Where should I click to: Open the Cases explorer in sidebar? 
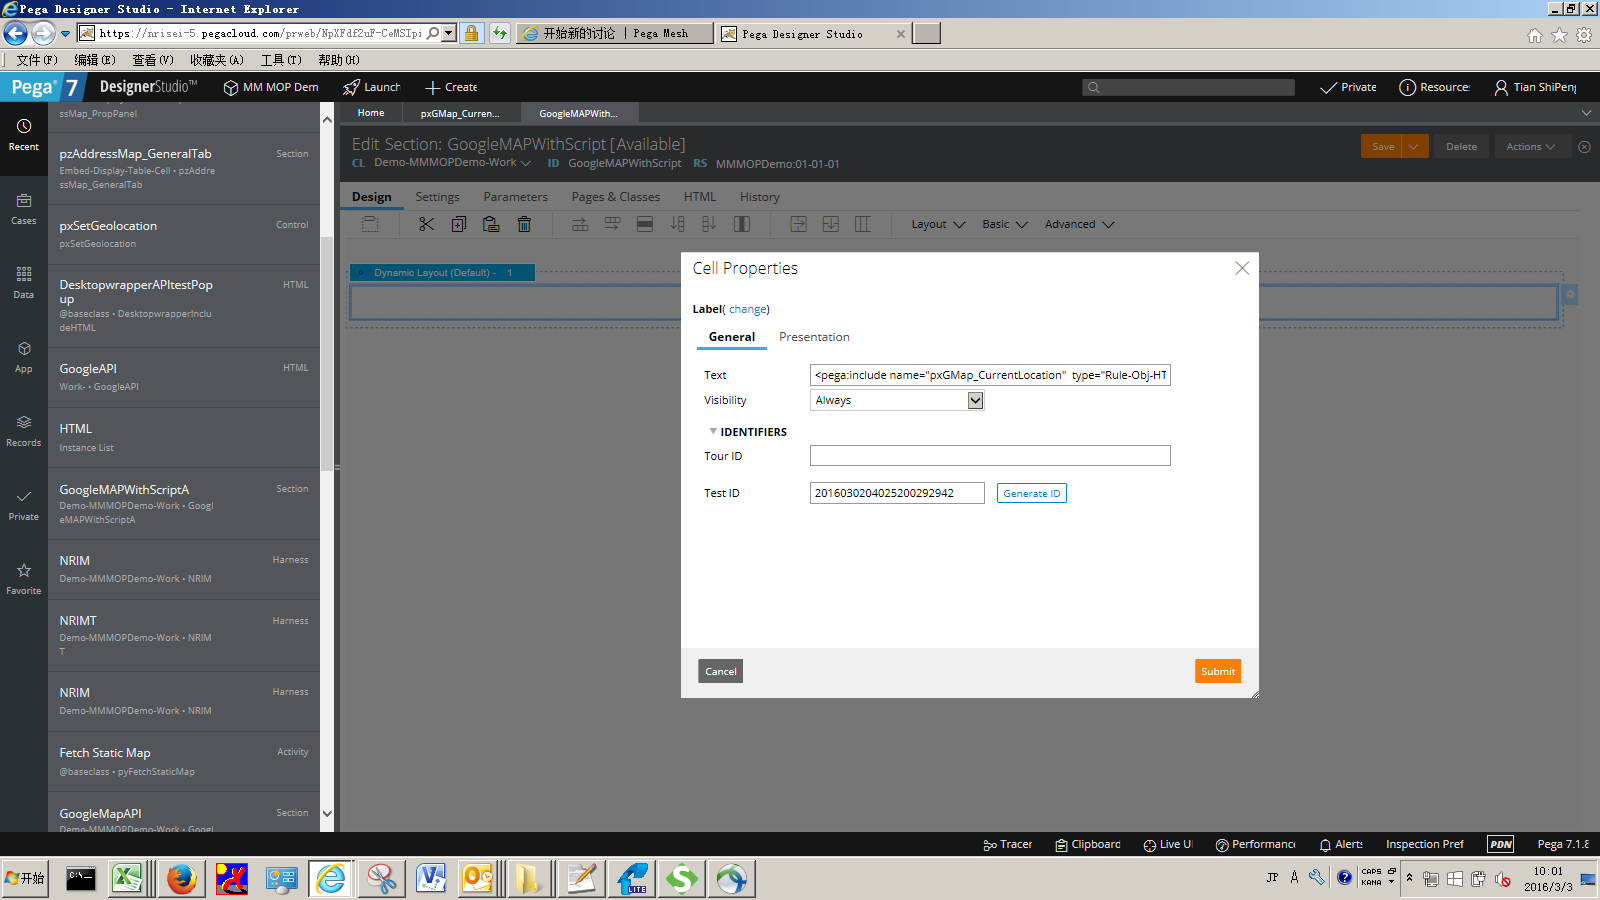24,209
